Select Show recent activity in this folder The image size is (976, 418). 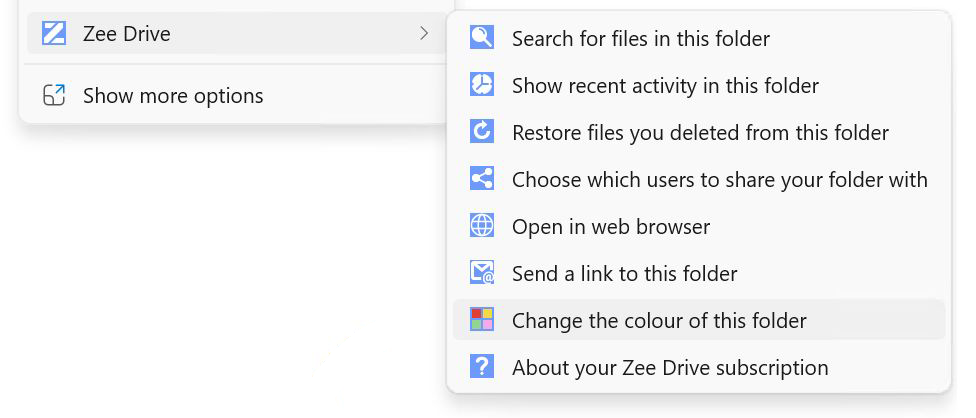(665, 86)
